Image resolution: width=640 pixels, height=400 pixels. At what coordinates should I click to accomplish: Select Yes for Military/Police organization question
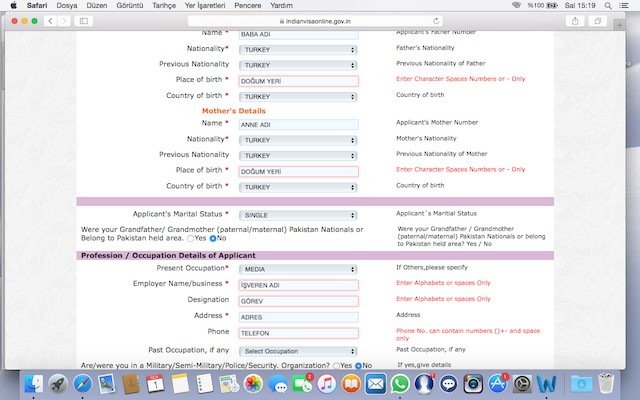pos(336,366)
